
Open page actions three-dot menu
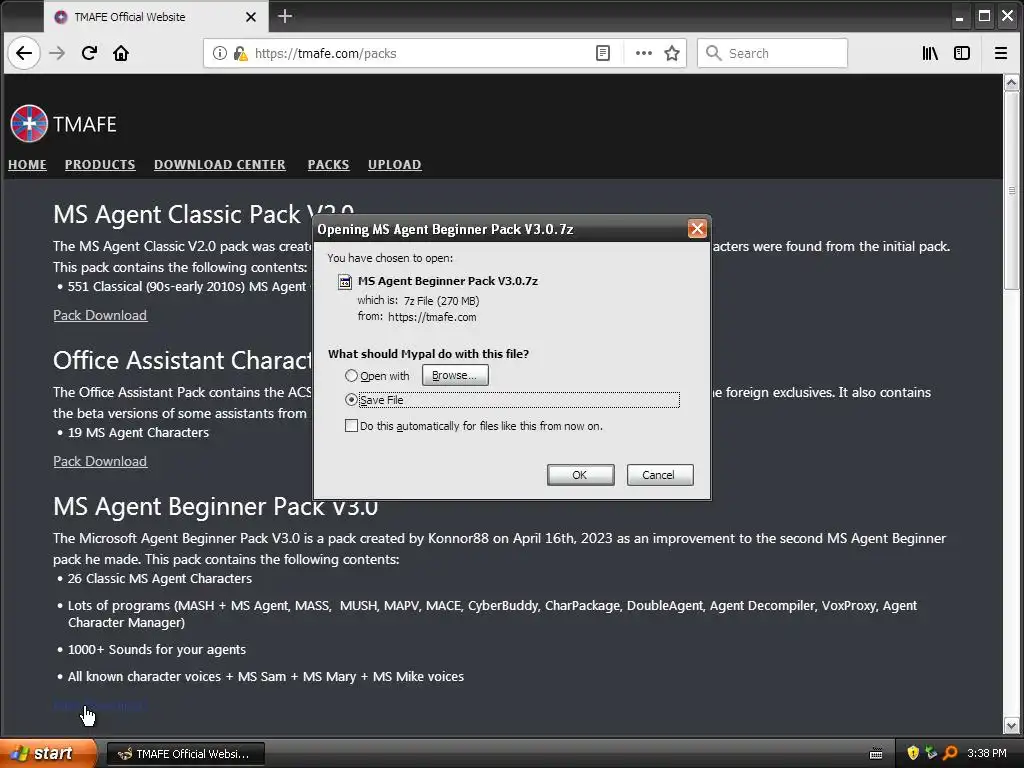[644, 53]
